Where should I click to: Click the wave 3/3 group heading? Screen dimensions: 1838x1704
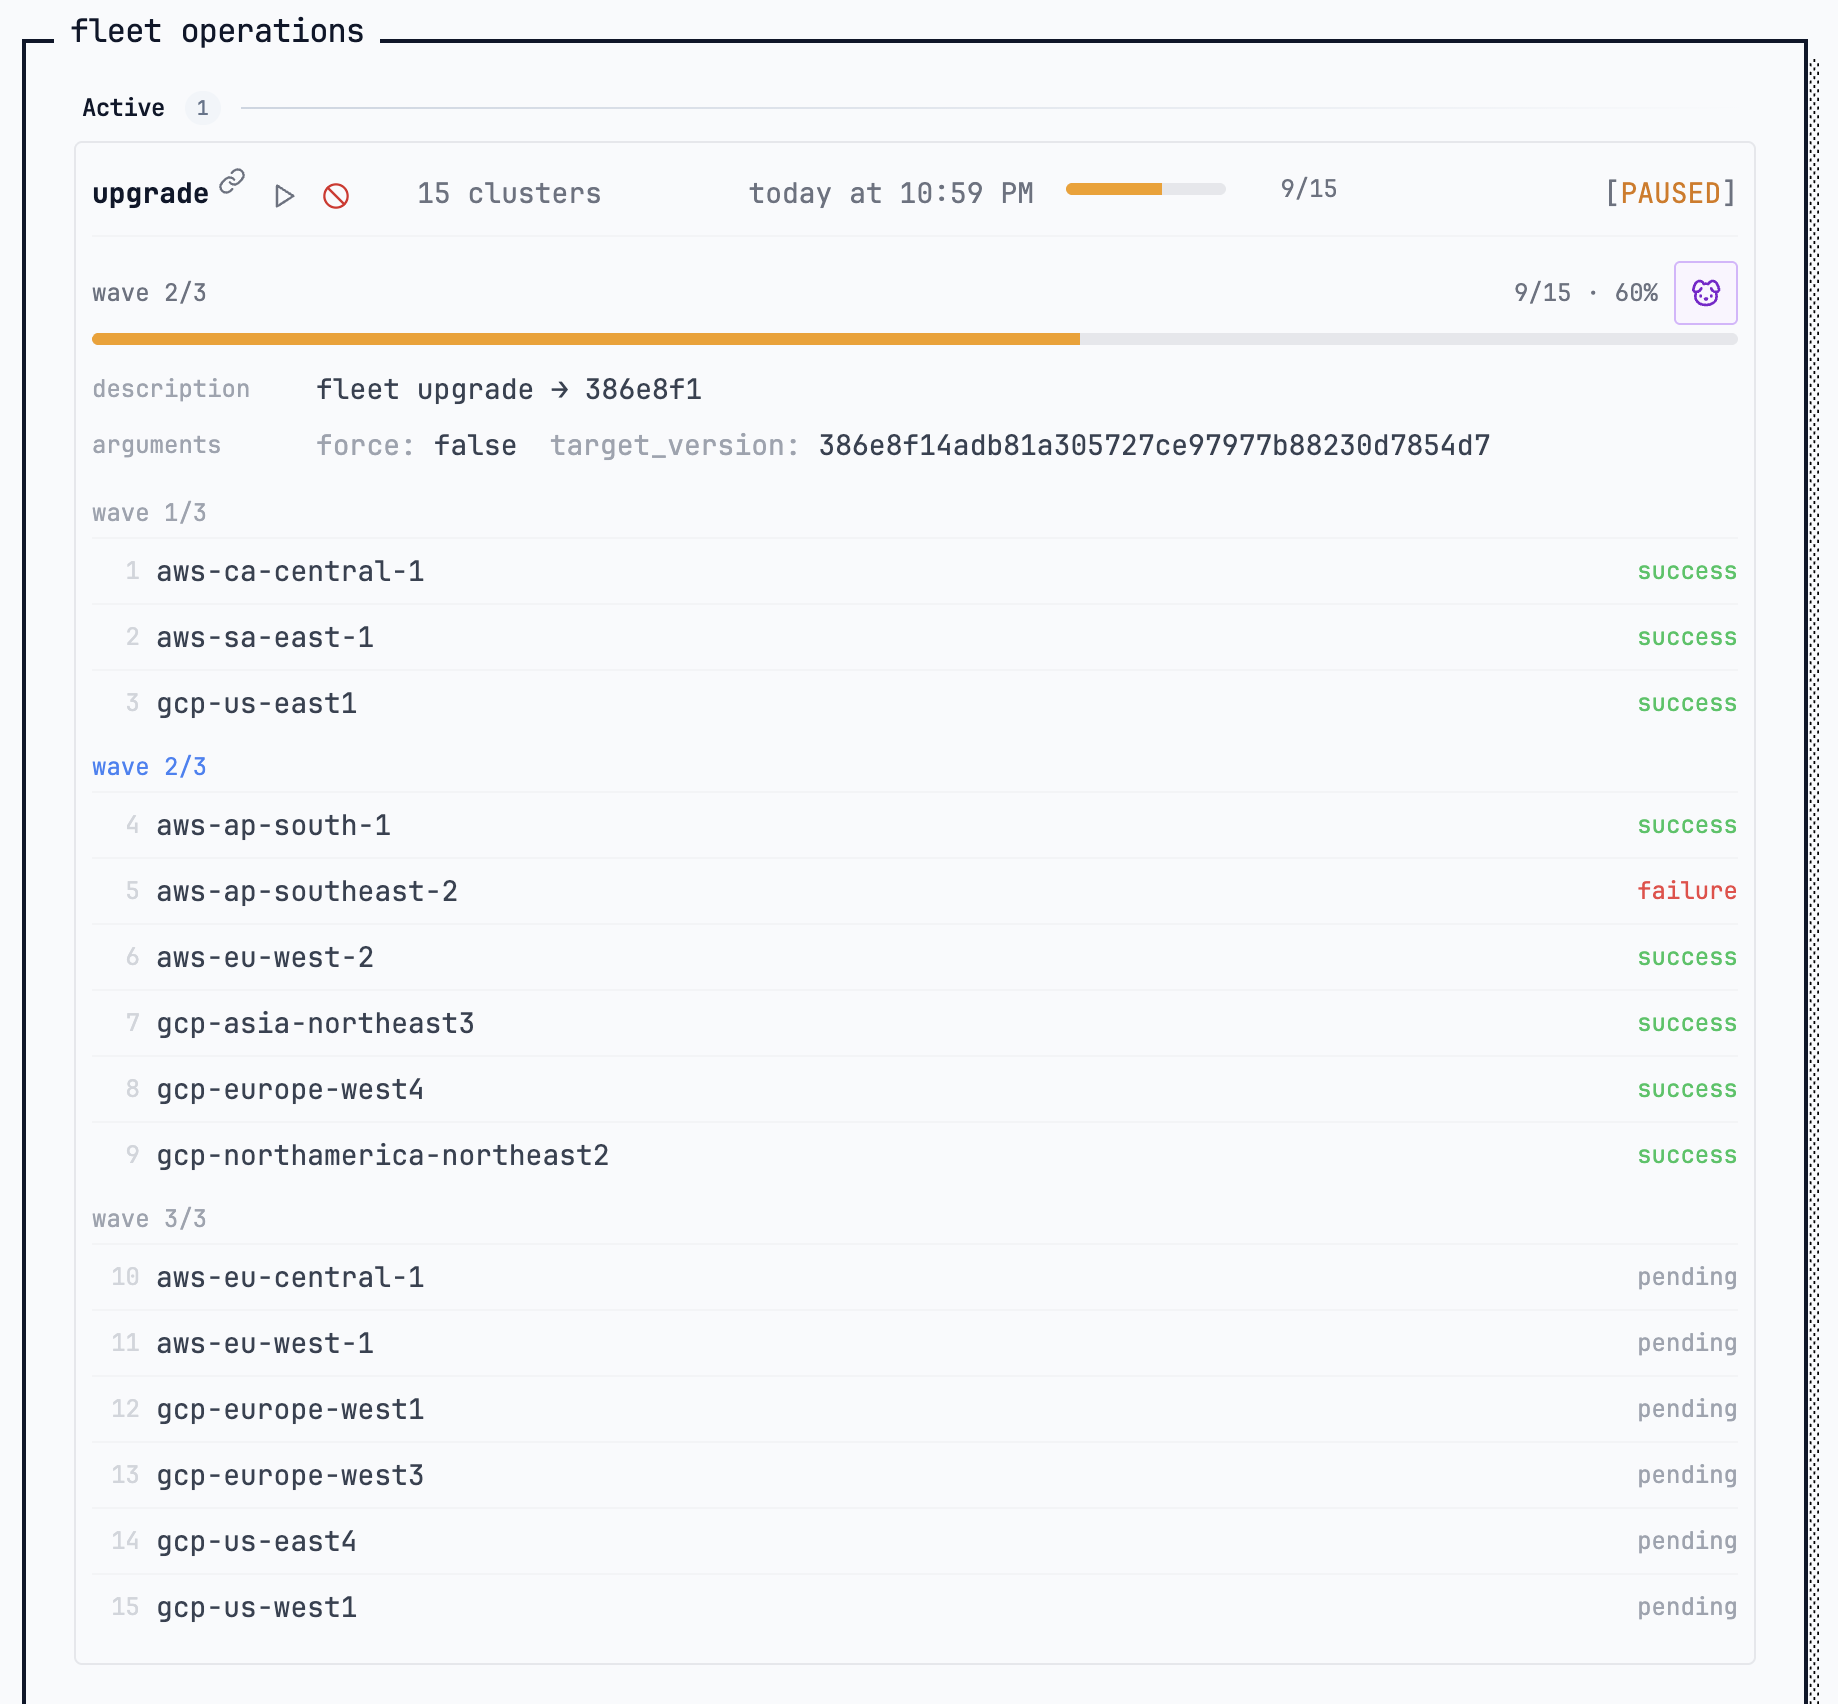click(149, 1219)
